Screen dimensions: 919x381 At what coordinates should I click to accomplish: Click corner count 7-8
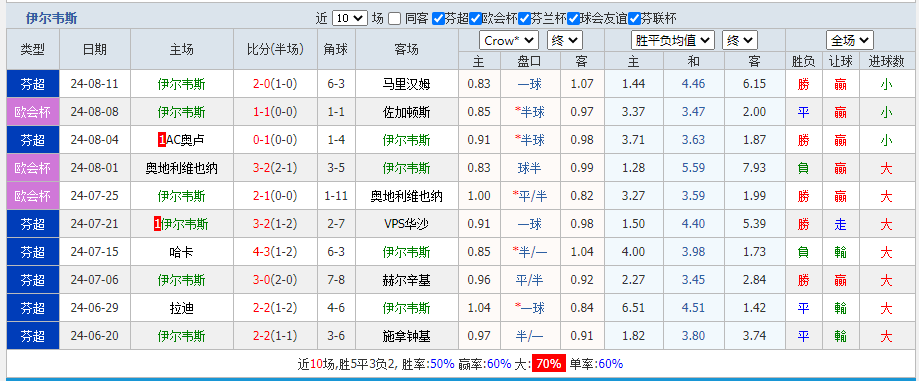[336, 280]
